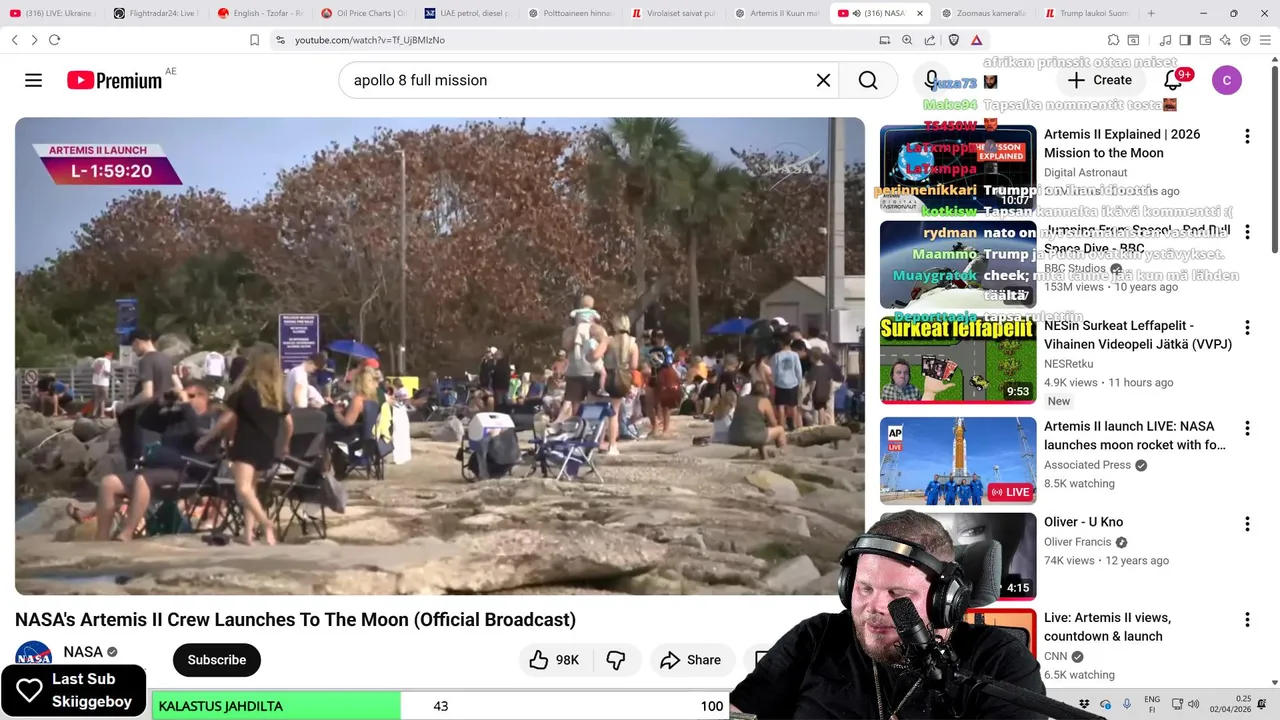Open Brave Wallet icon

click(1205, 40)
